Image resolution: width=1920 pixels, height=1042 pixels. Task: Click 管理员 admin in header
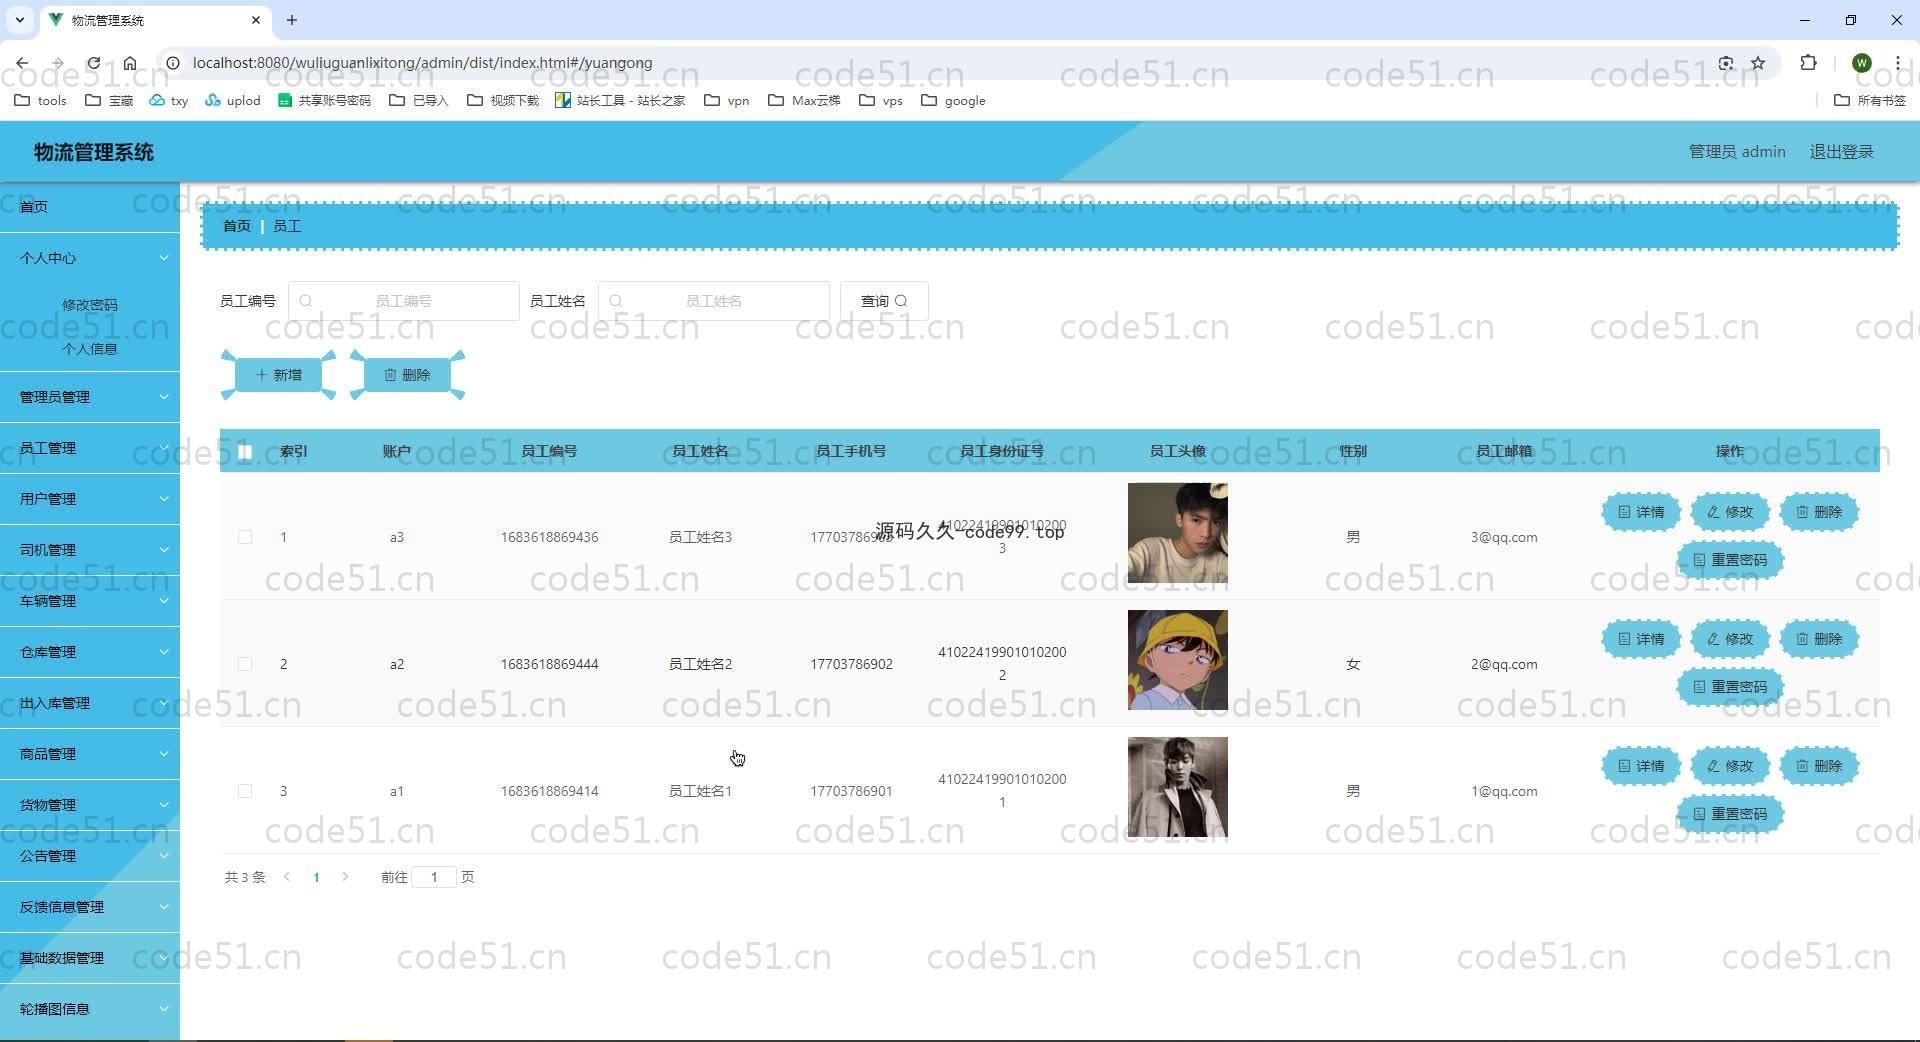[x=1737, y=152]
